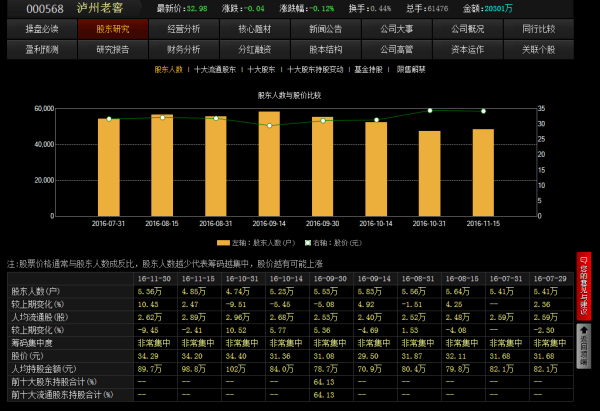600x411 pixels.
Task: Click the 2016-08-15 bar
Action: (162, 165)
